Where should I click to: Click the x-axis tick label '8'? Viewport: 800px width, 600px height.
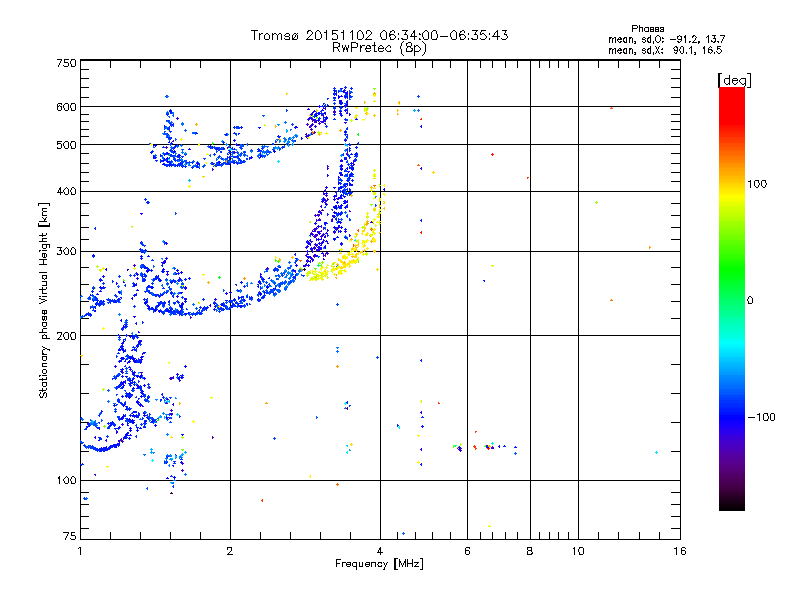point(530,551)
